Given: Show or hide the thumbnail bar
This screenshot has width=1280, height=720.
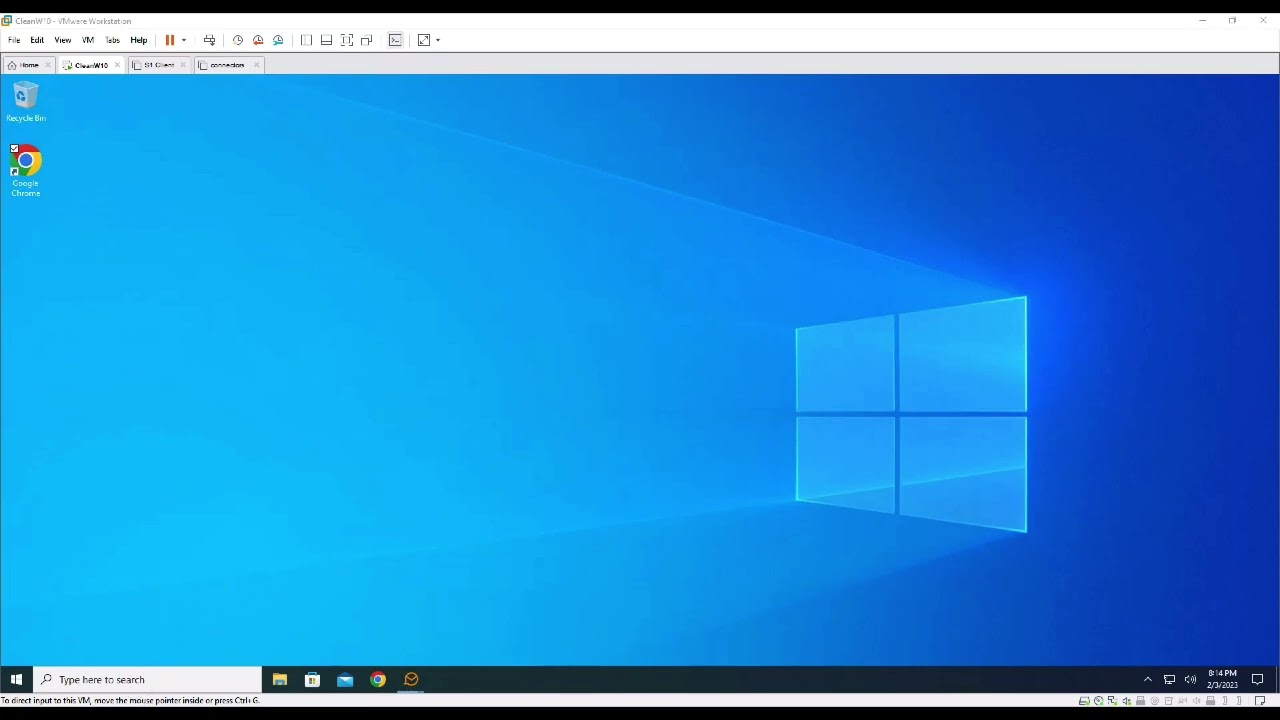Looking at the screenshot, I should coord(326,40).
